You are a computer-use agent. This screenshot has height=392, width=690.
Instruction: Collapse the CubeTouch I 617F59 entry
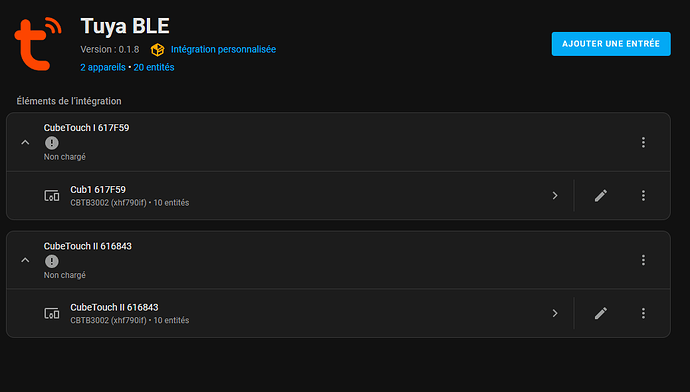(x=25, y=142)
